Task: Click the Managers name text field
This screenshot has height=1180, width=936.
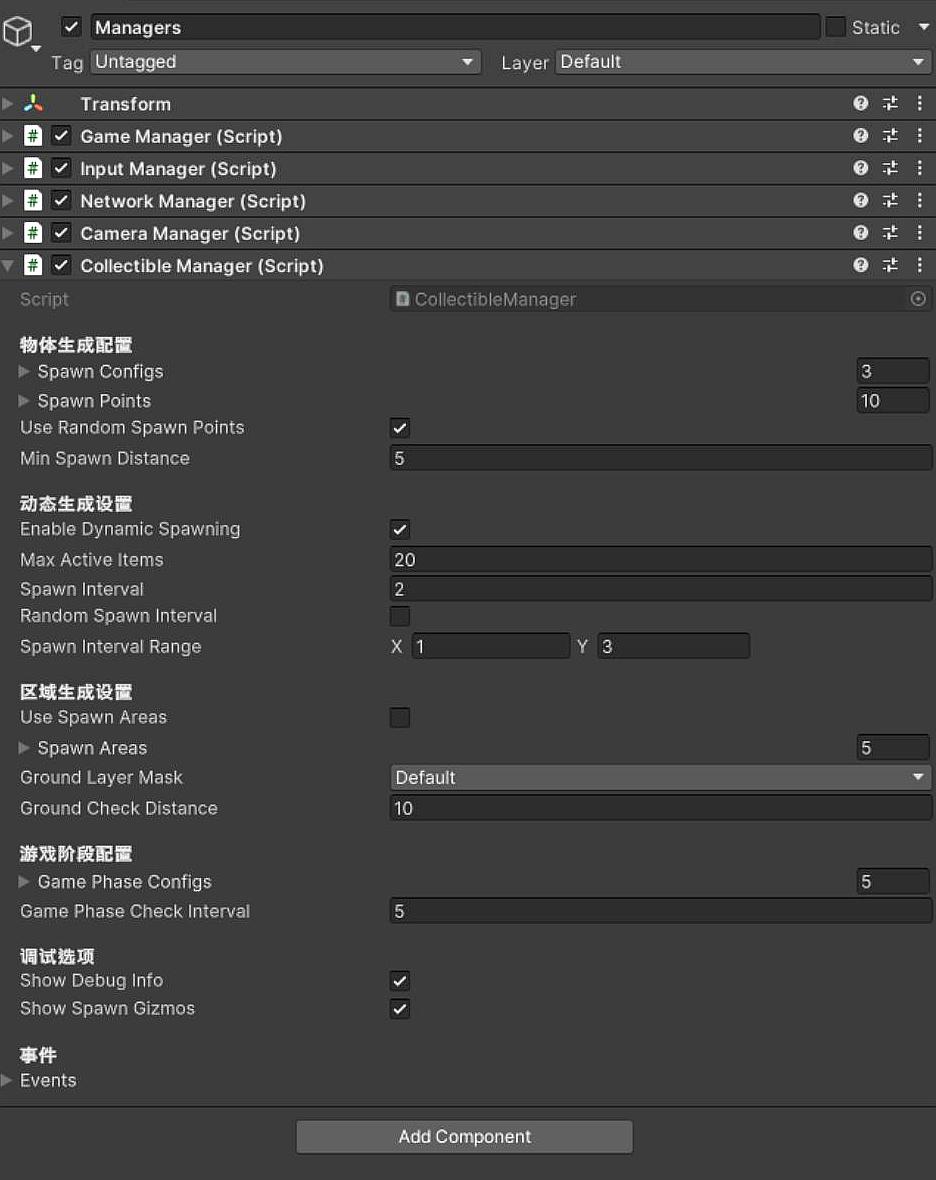Action: 455,27
